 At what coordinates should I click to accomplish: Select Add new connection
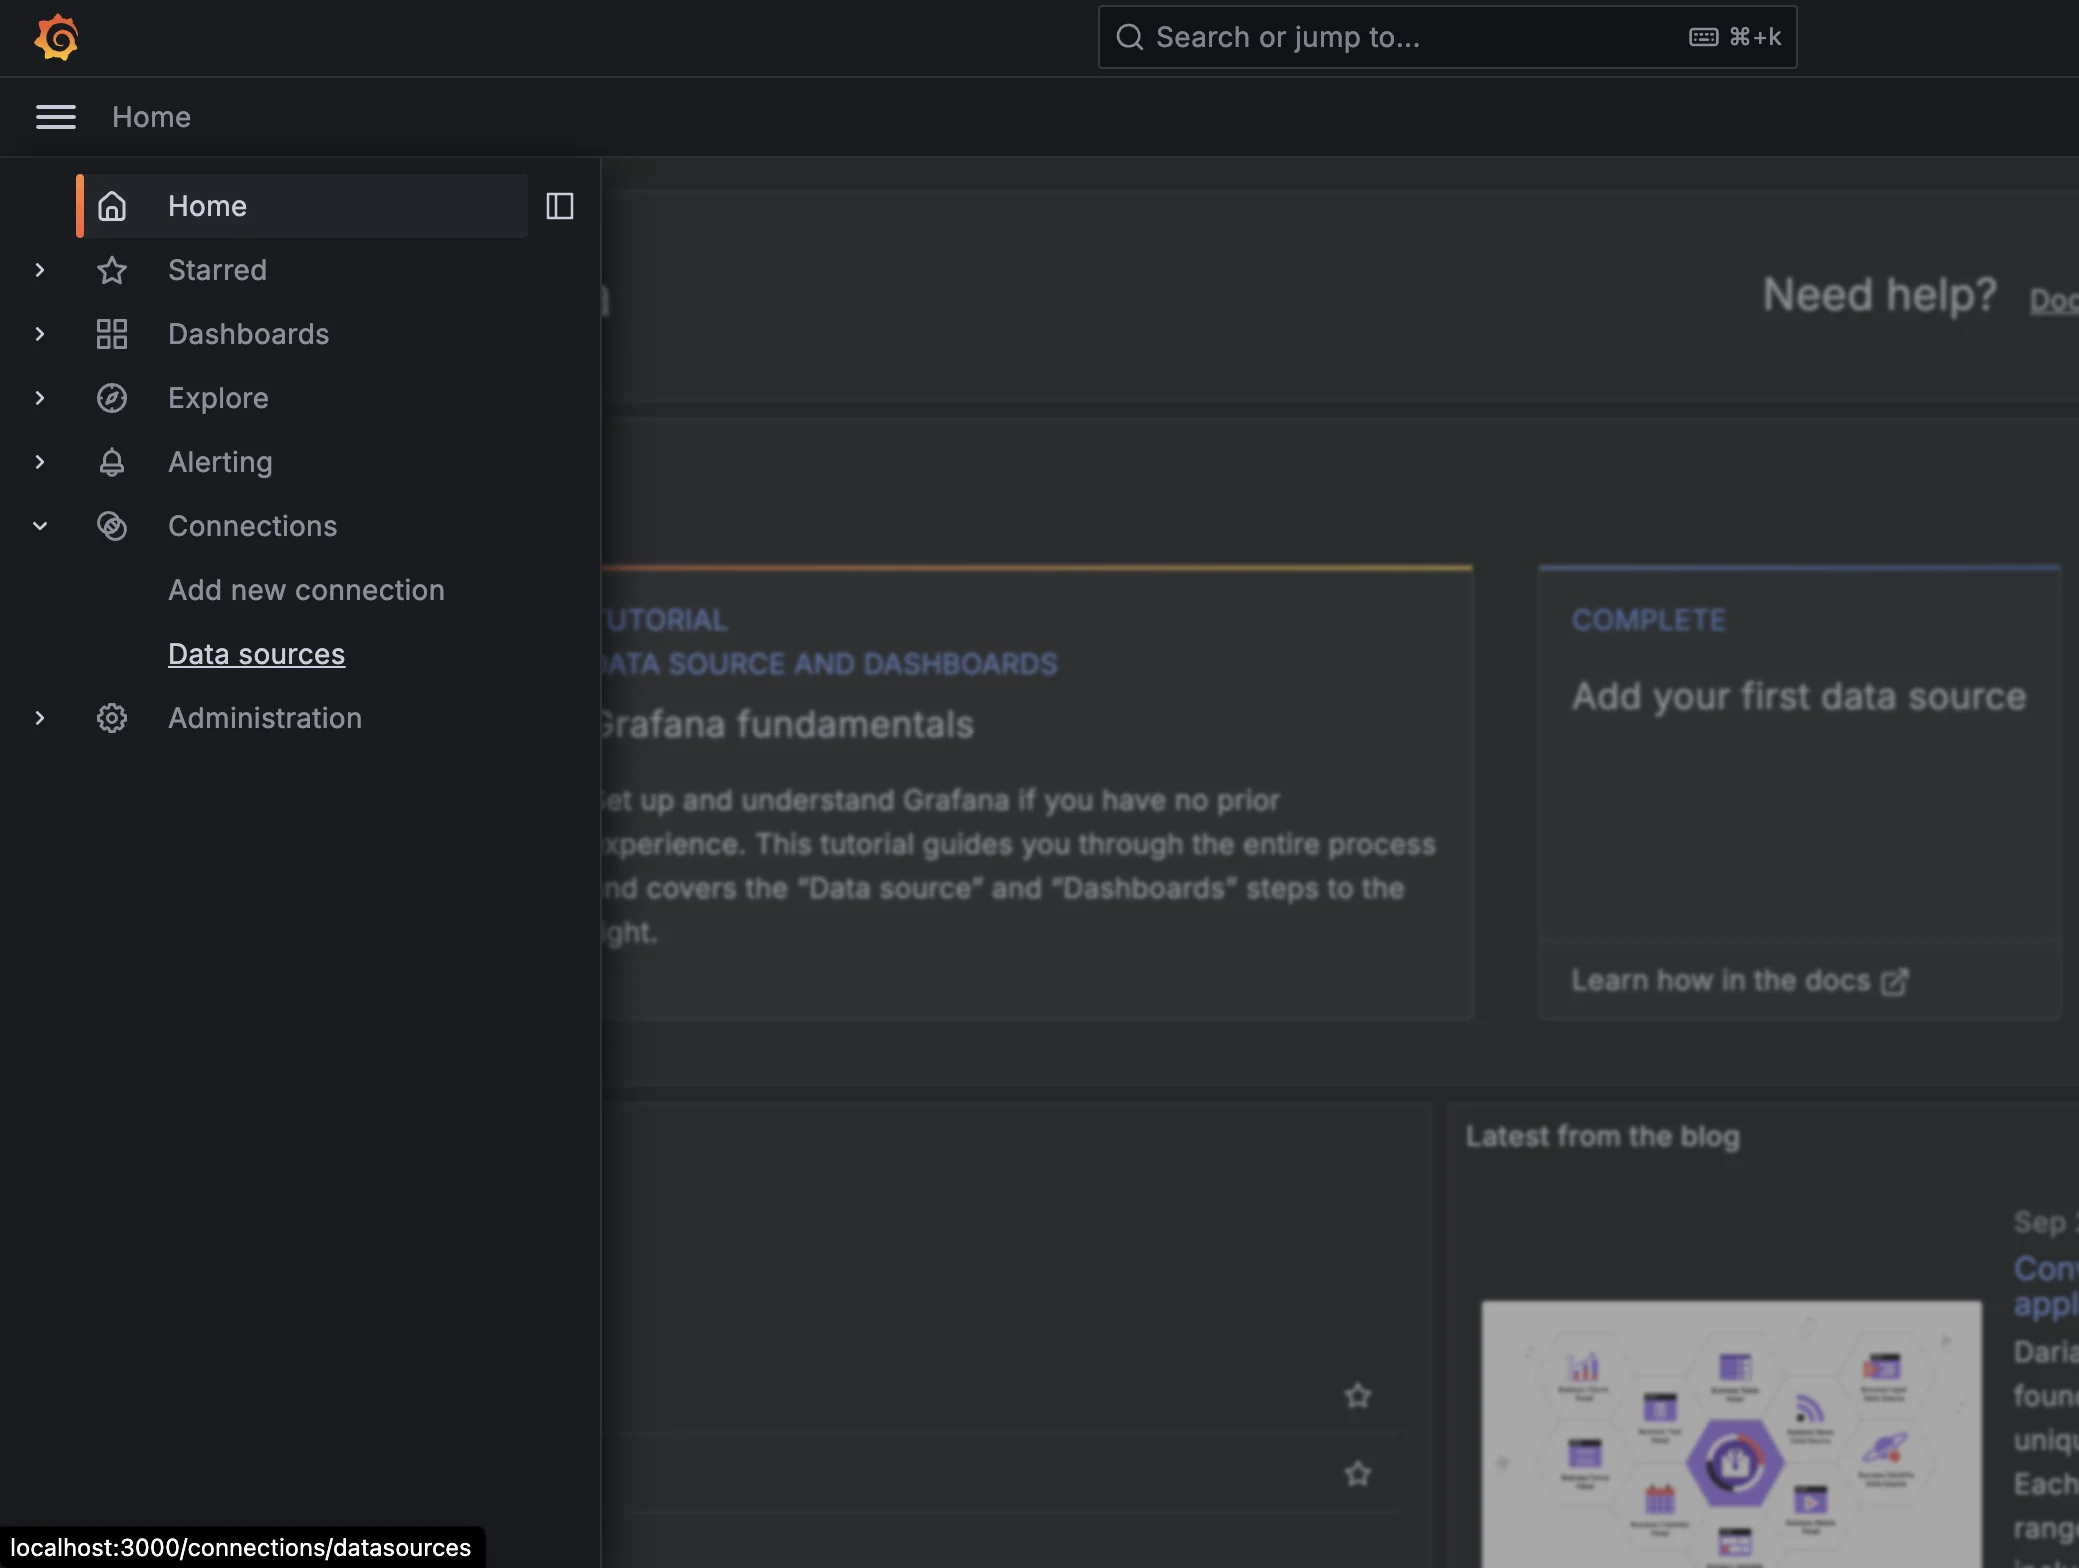point(306,590)
